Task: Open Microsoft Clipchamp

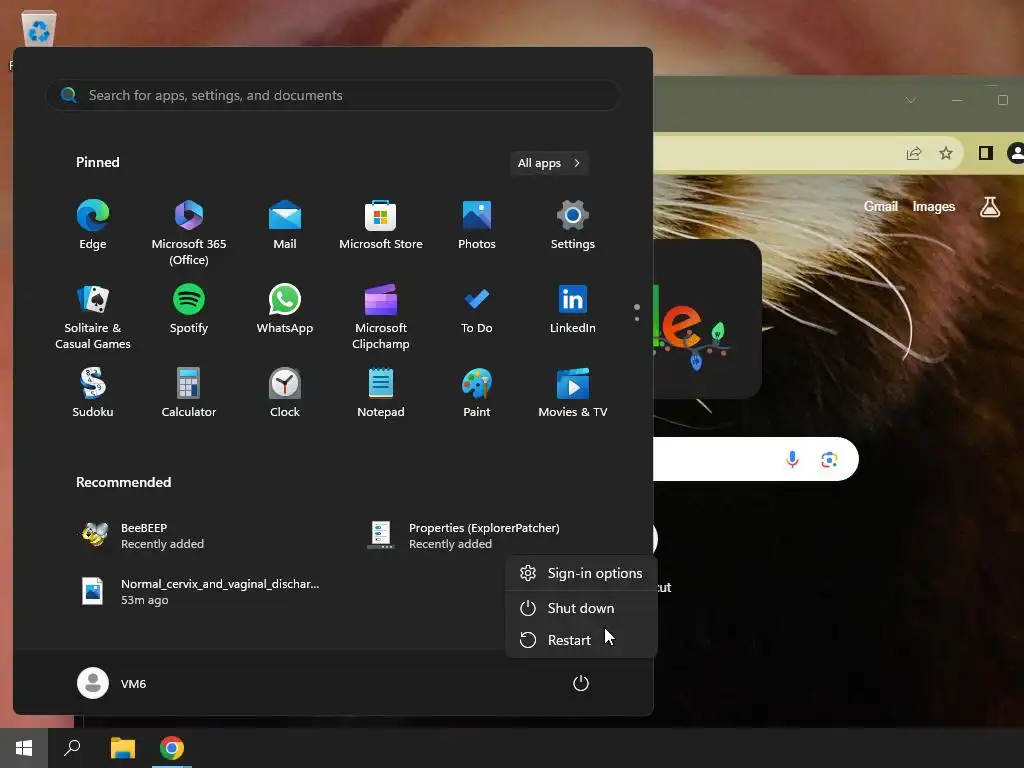Action: [x=381, y=317]
